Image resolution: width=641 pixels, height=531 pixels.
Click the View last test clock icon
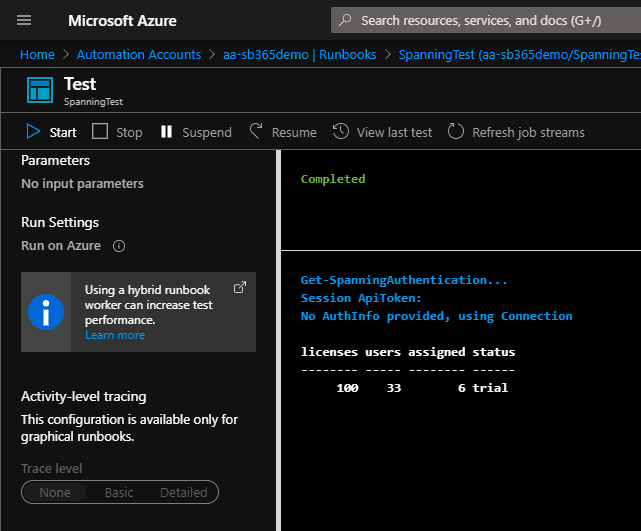tap(341, 132)
